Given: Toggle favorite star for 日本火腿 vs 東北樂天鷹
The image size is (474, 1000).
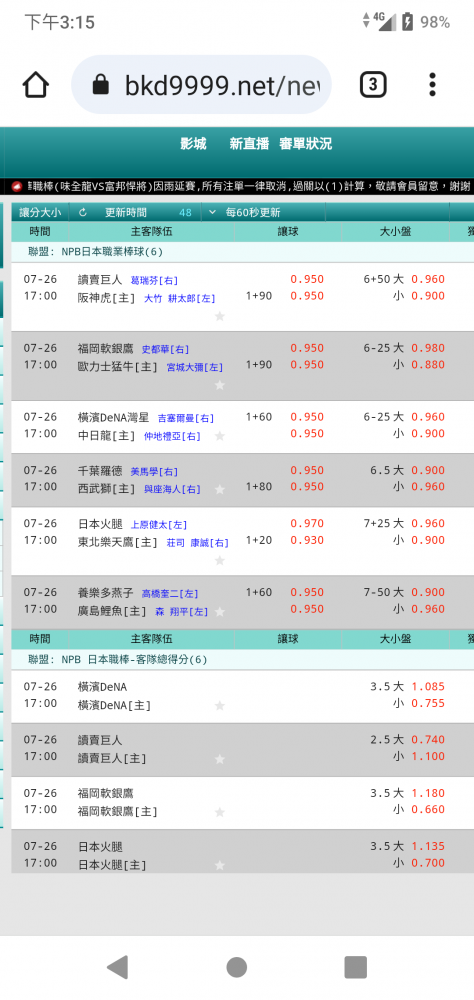Looking at the screenshot, I should (219, 560).
